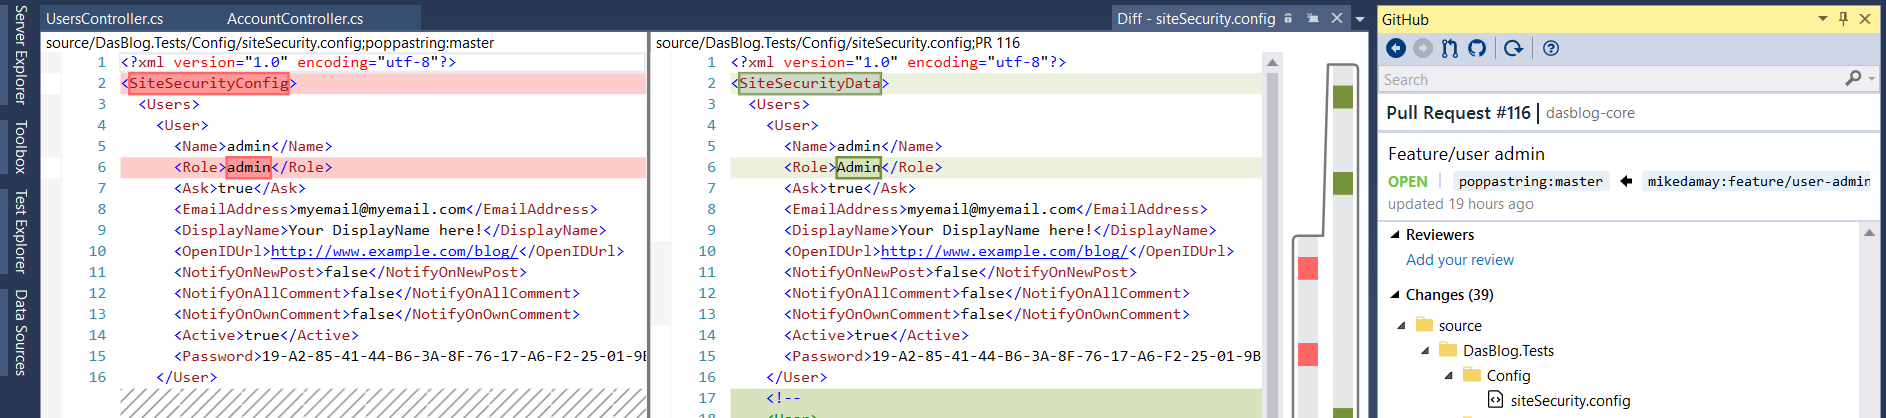This screenshot has width=1886, height=418.
Task: Click the search magnifier icon
Action: [x=1853, y=78]
